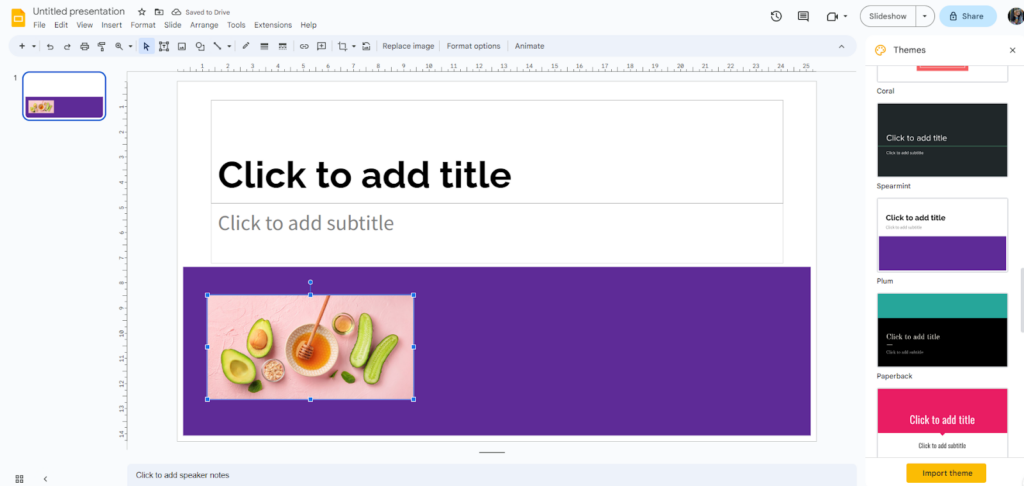This screenshot has width=1024, height=486.
Task: Hide the menus with collapse chevron
Action: click(841, 46)
